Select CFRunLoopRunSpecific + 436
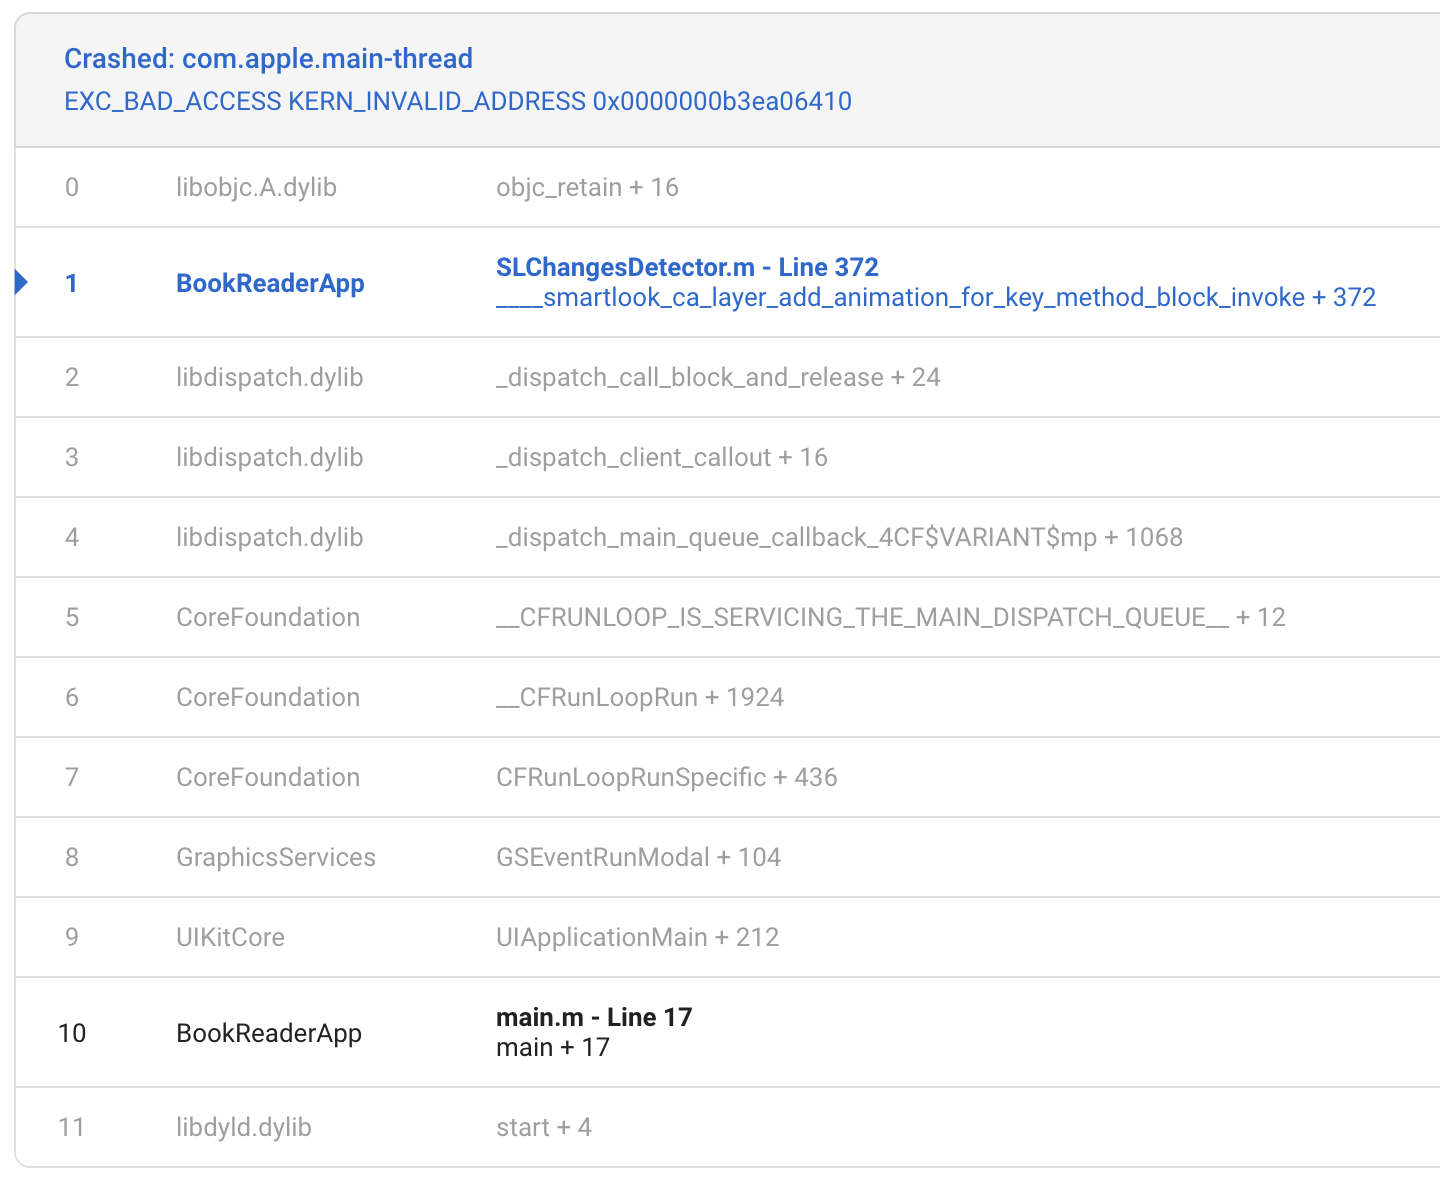Viewport: 1440px width, 1192px height. 667,777
